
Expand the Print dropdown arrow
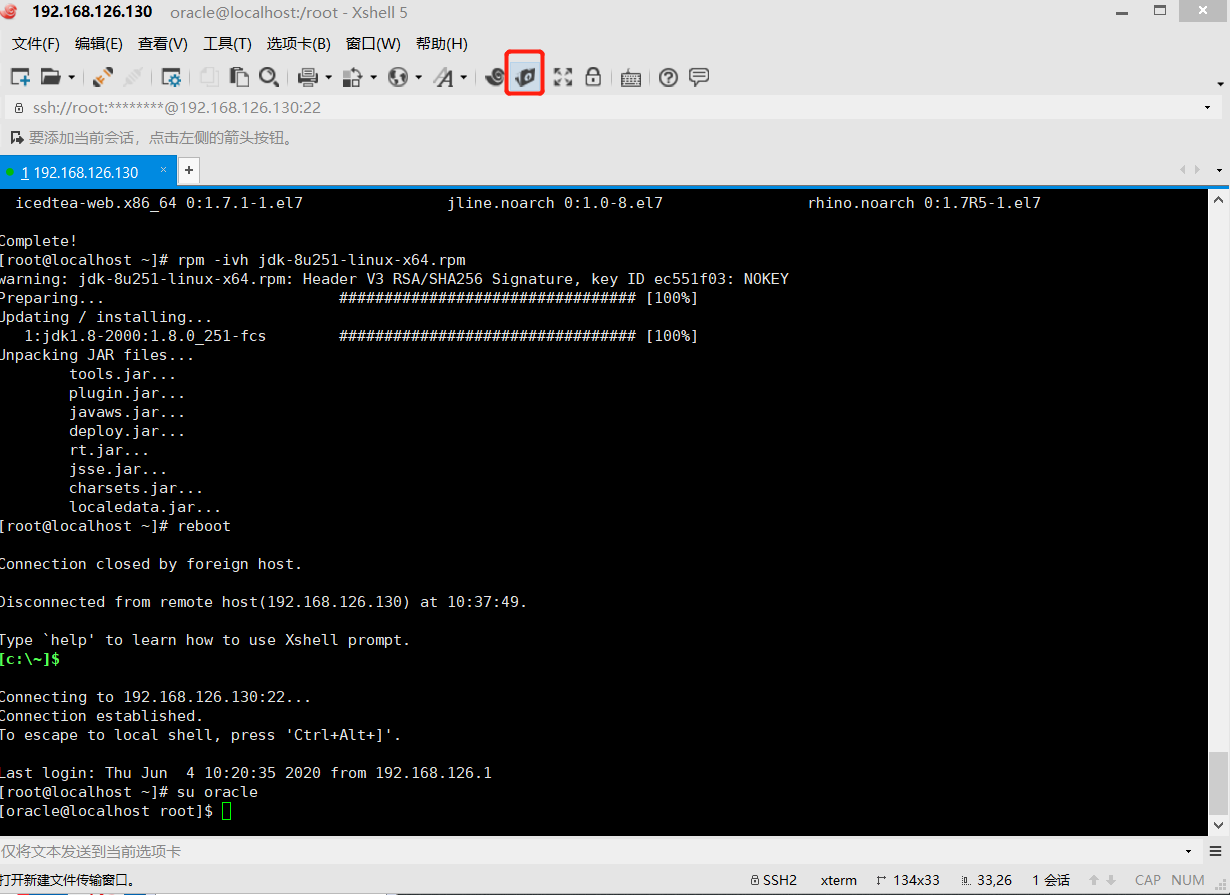click(327, 77)
